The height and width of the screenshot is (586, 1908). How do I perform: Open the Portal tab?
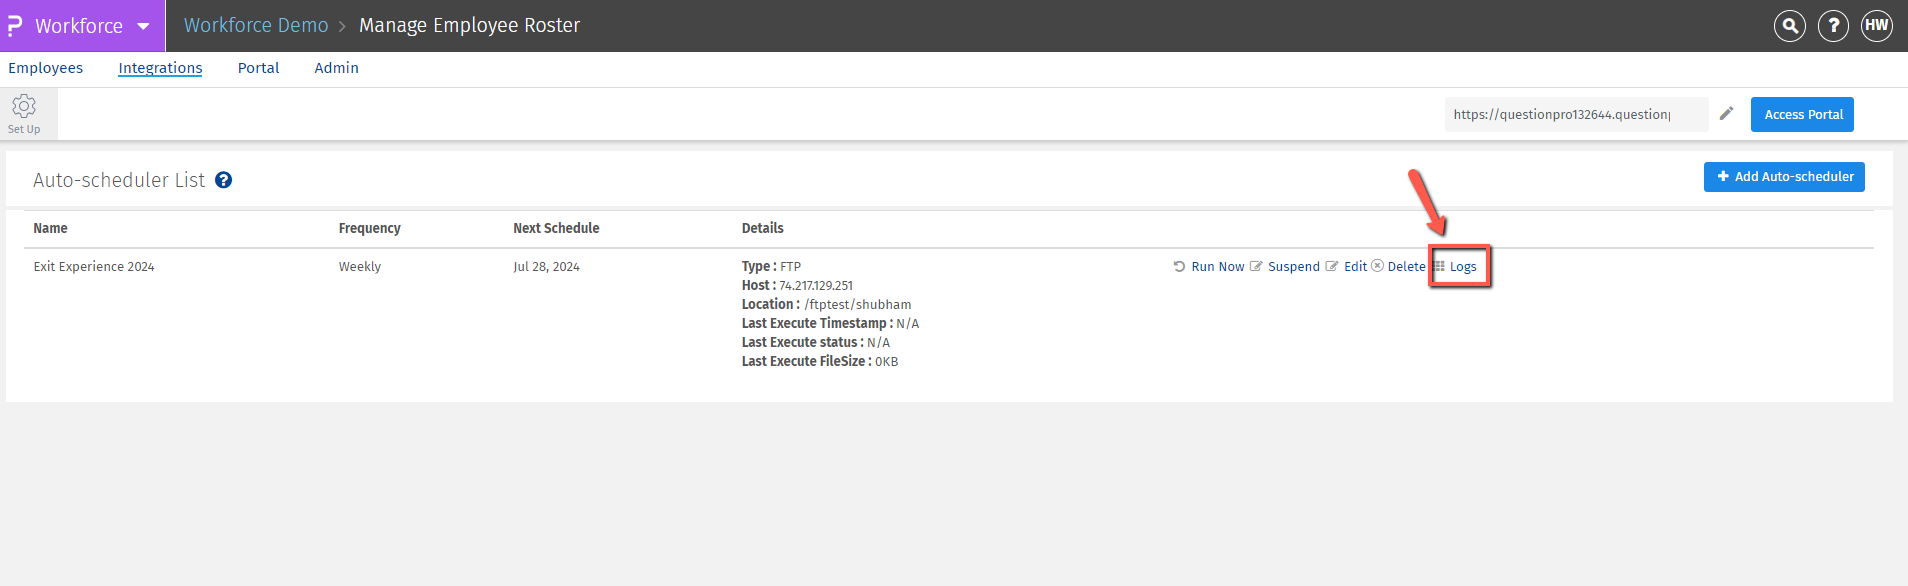(x=258, y=68)
